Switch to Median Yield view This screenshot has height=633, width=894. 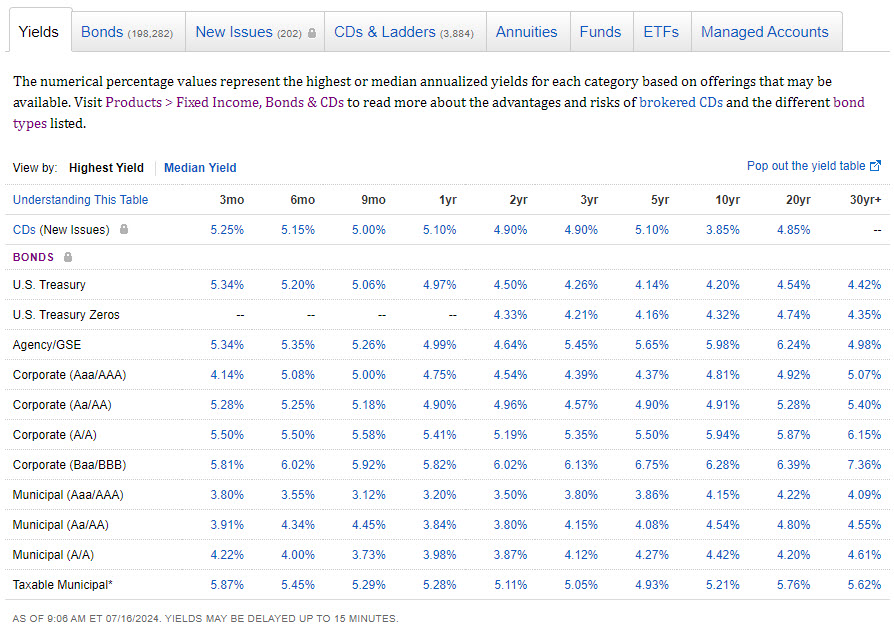[x=200, y=168]
